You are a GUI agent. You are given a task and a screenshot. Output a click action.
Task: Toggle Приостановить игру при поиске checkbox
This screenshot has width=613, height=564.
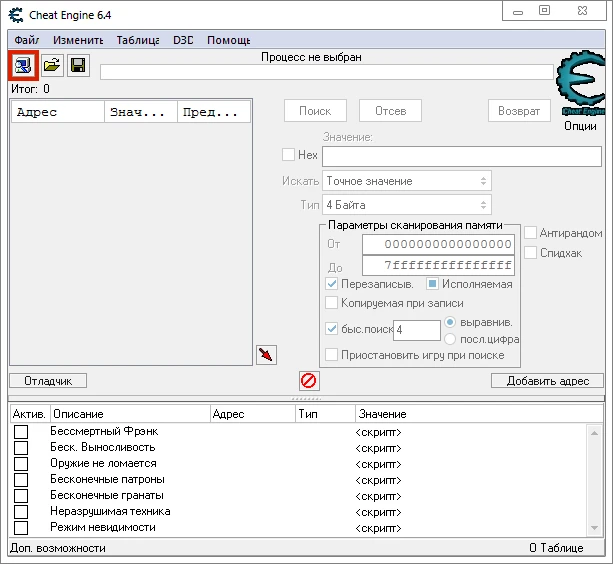332,355
